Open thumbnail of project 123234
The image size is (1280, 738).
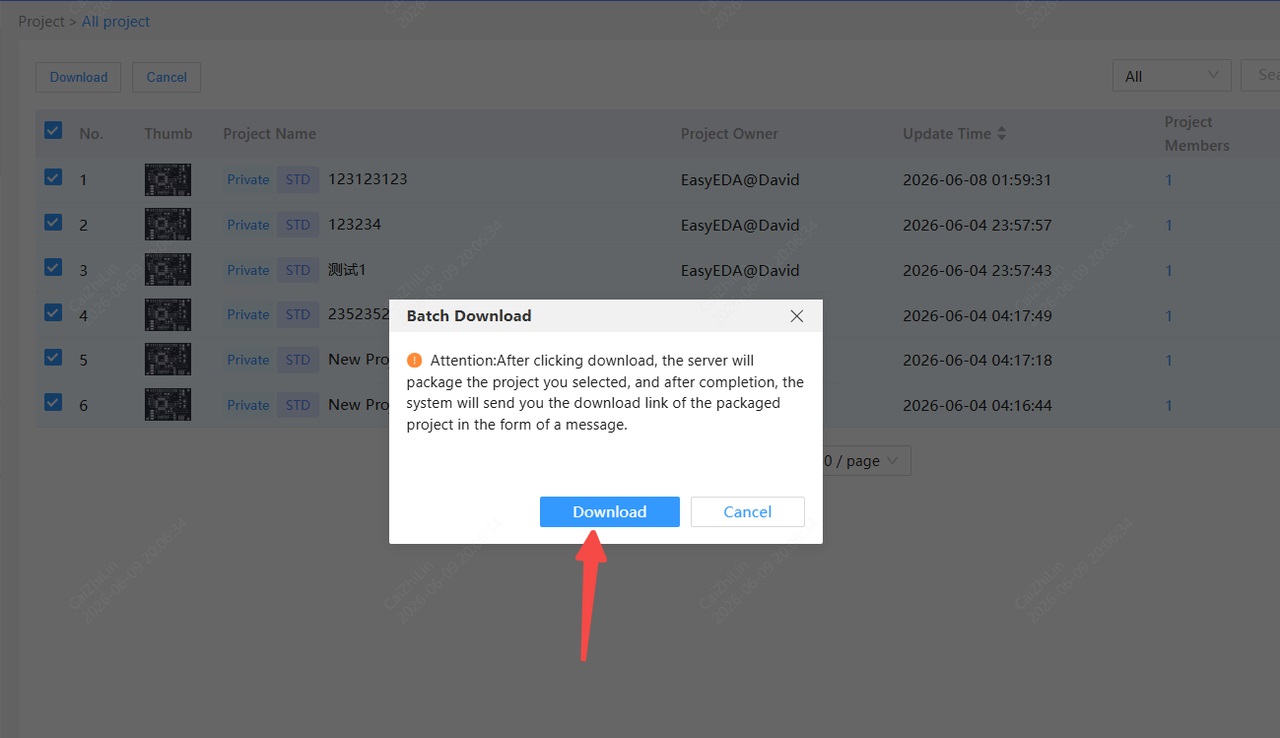pos(167,225)
